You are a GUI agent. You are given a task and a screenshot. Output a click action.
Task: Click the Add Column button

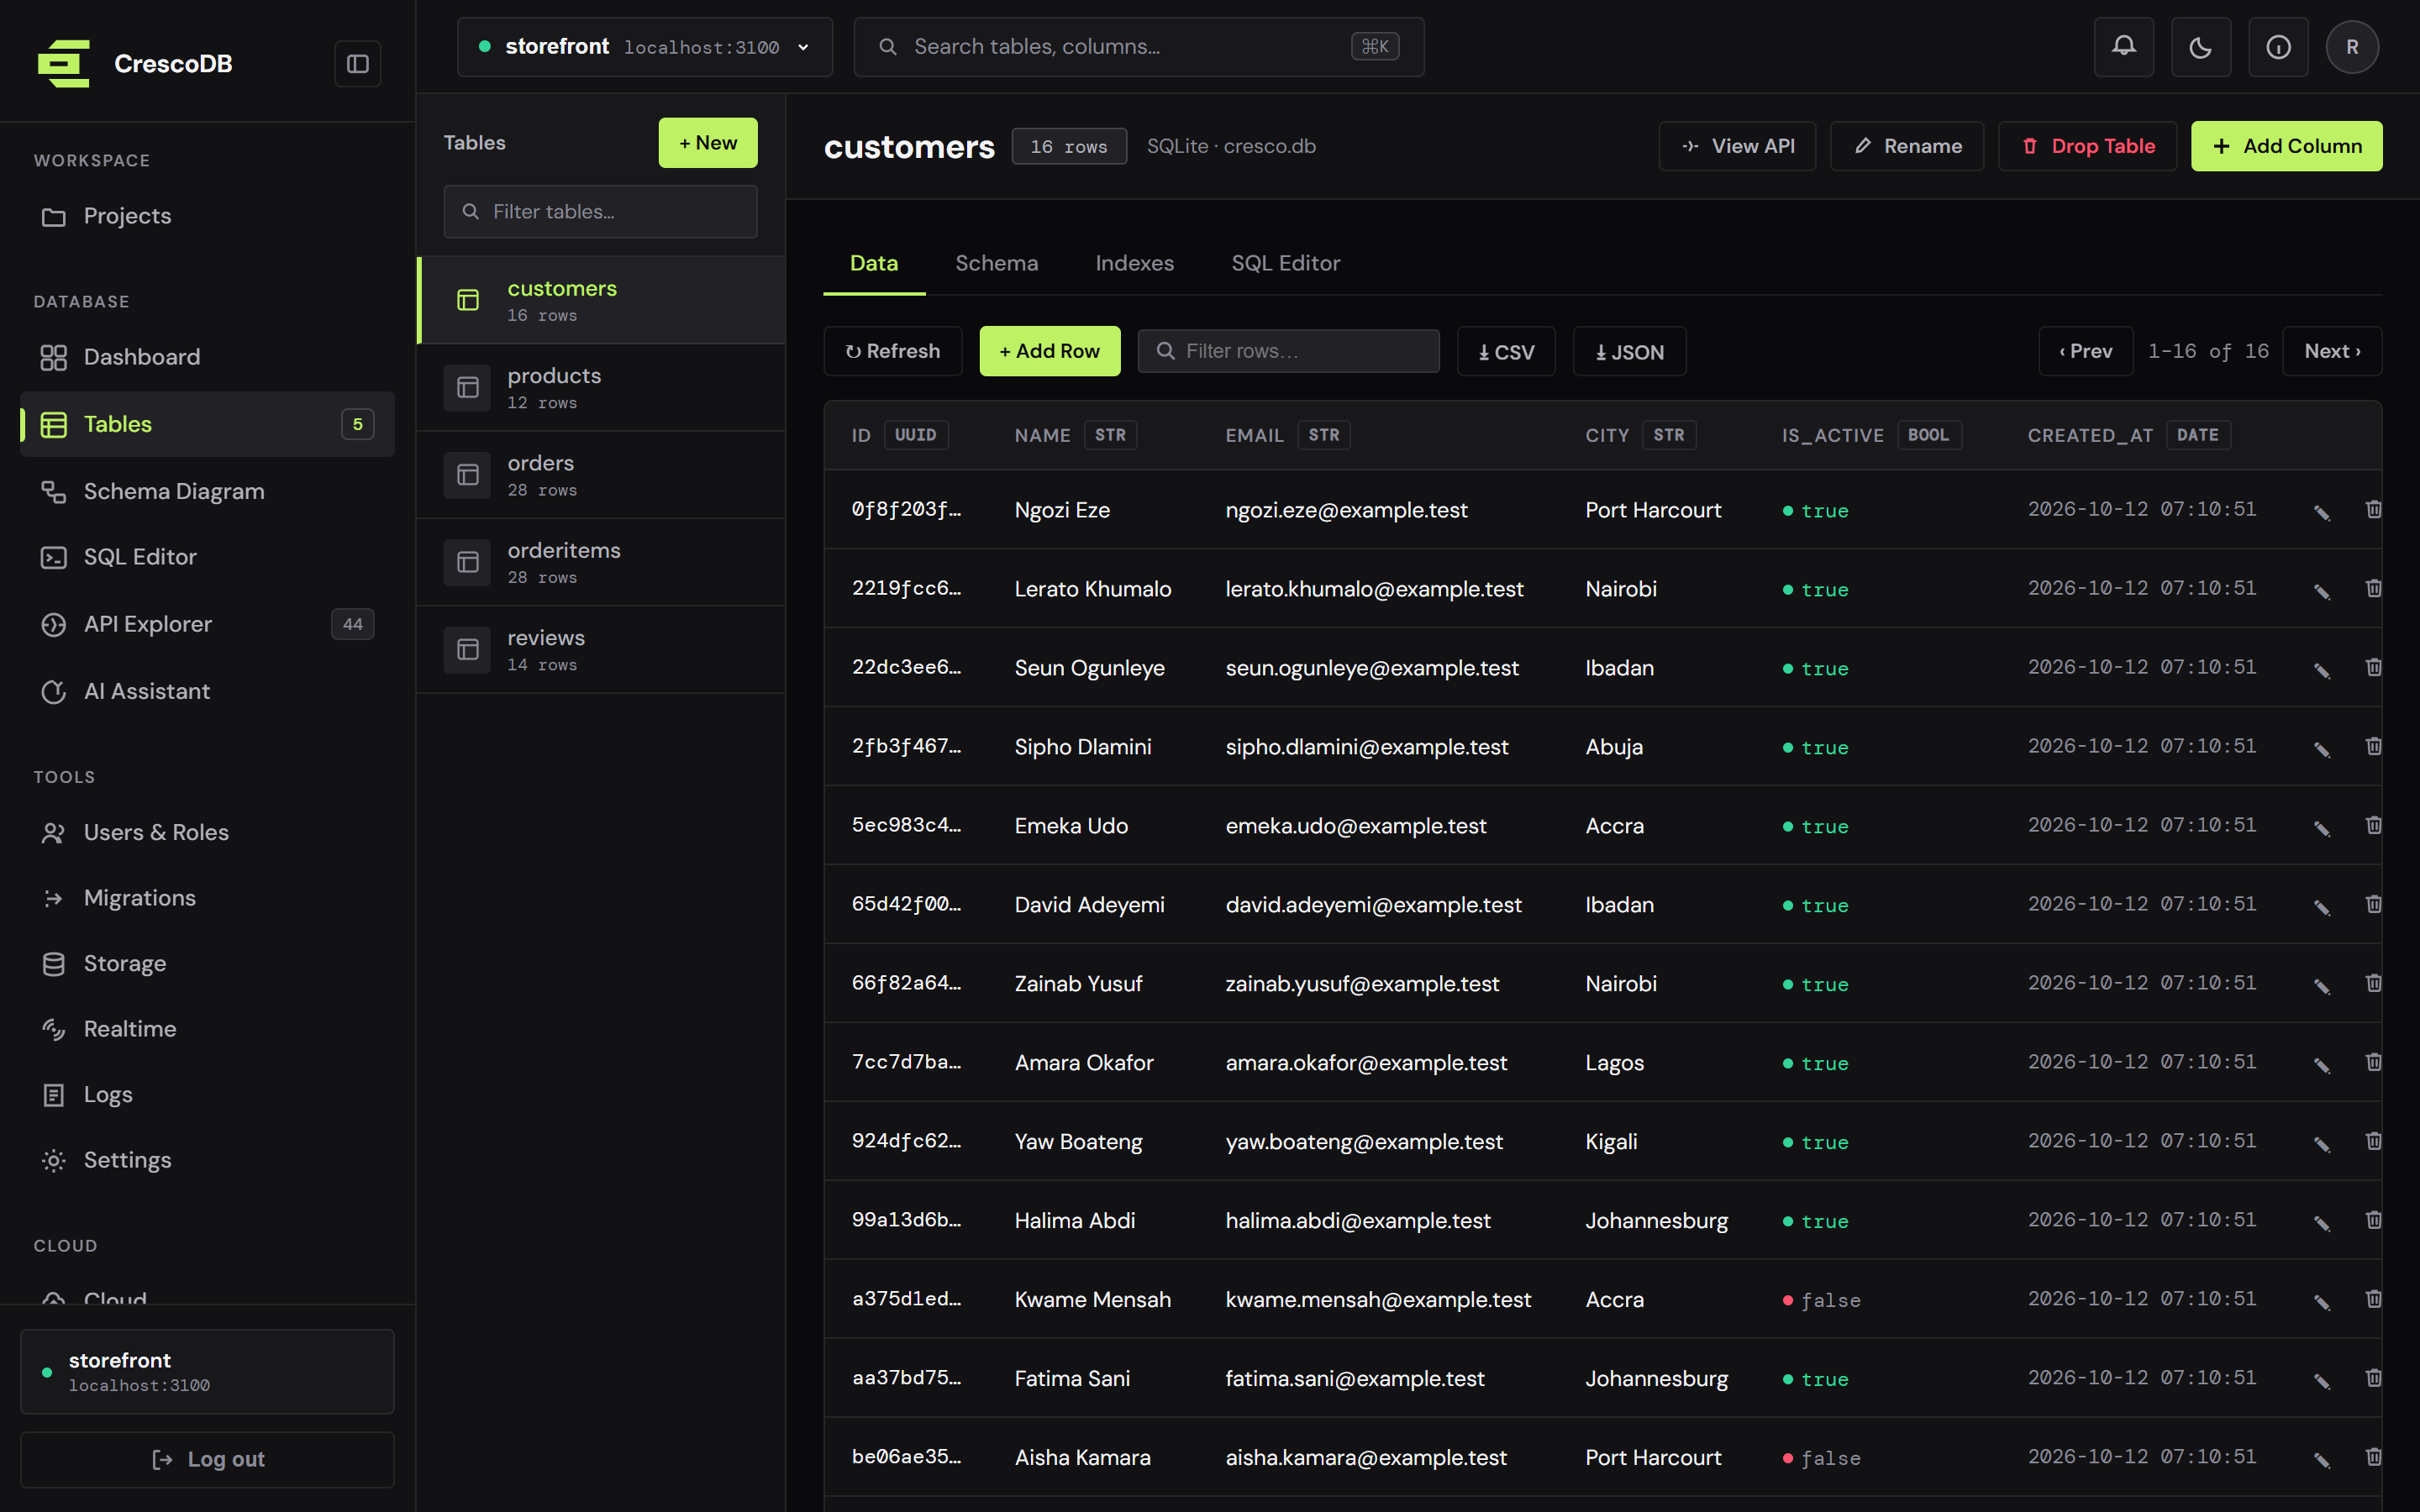click(x=2286, y=146)
